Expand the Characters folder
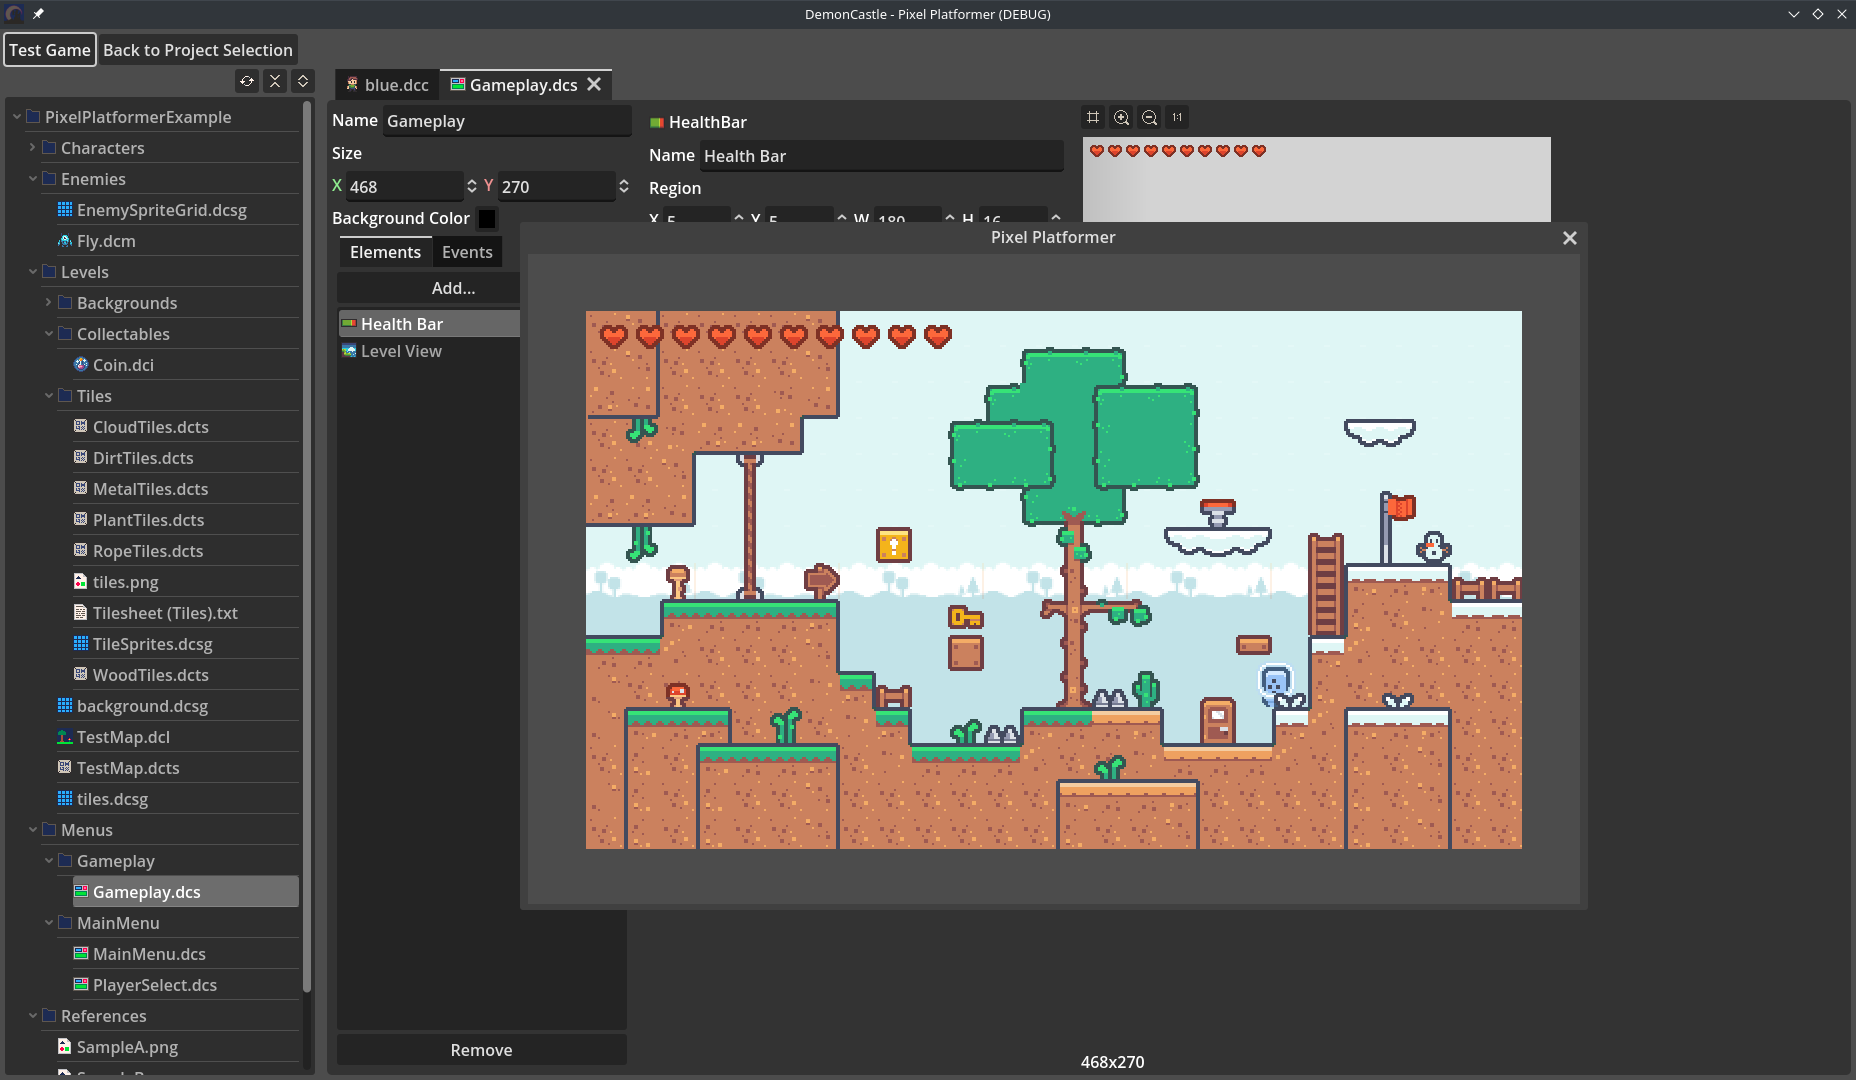Viewport: 1856px width, 1080px height. (33, 148)
